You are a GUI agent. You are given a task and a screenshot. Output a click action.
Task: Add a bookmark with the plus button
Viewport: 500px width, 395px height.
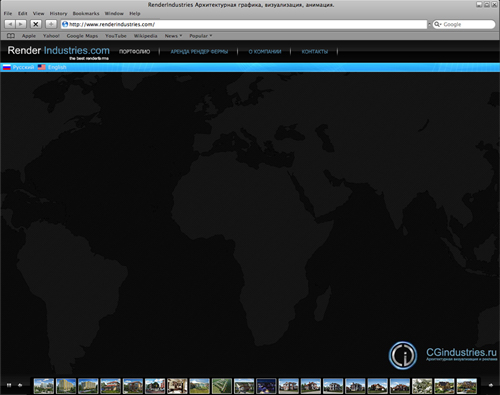coord(51,24)
